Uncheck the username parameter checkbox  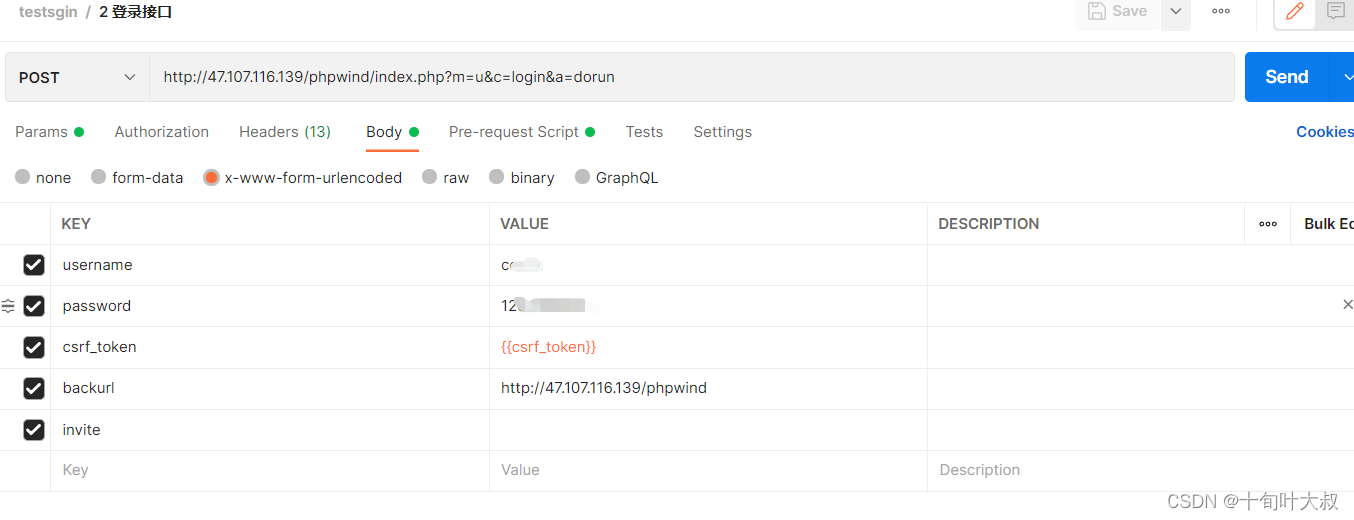point(34,265)
